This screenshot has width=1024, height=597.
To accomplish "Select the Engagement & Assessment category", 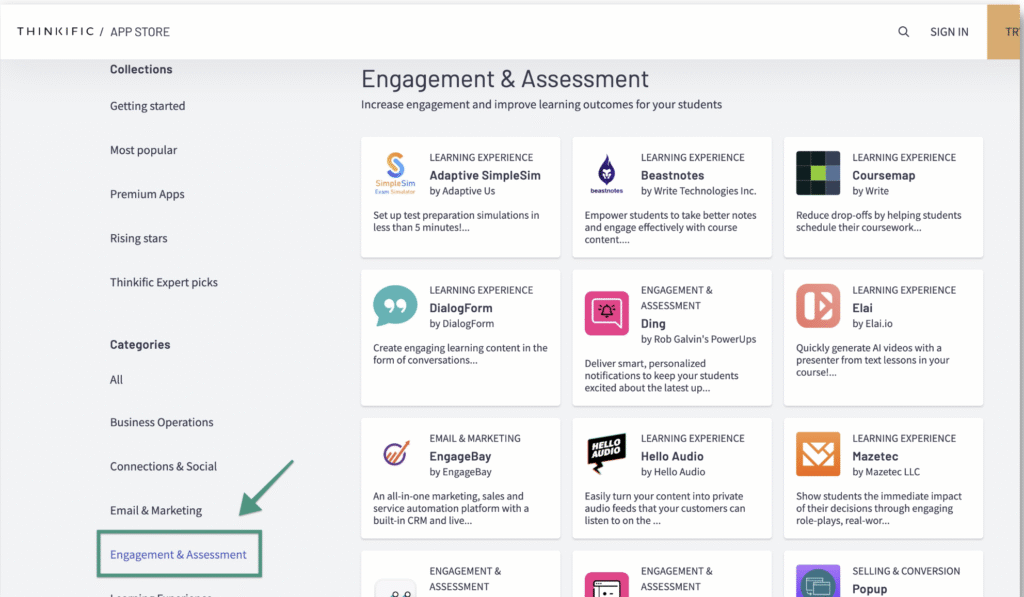I will (x=178, y=555).
